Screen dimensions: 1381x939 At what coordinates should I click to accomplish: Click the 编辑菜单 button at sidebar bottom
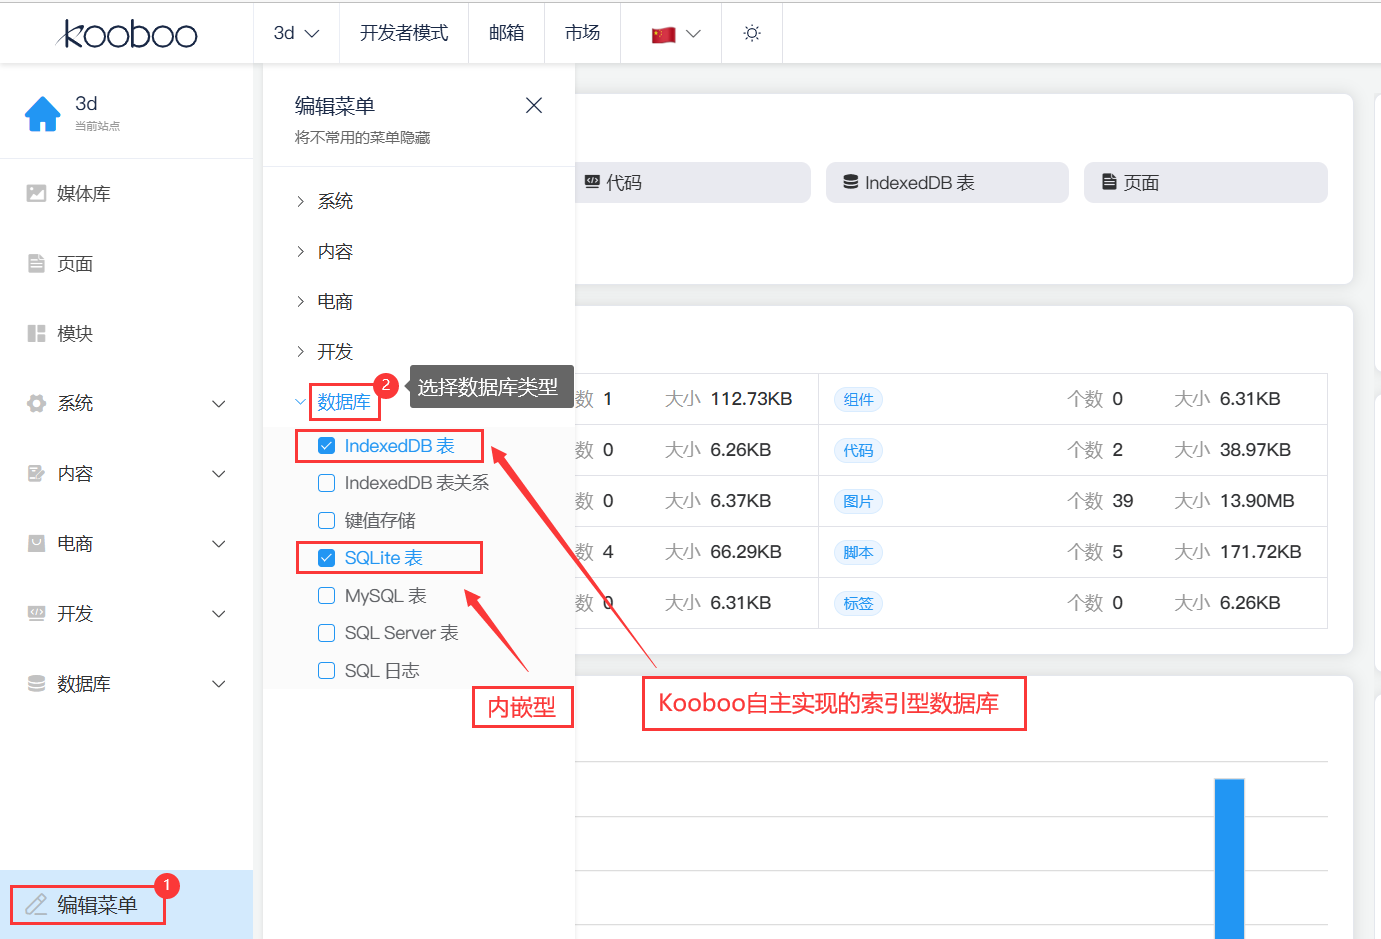click(126, 904)
